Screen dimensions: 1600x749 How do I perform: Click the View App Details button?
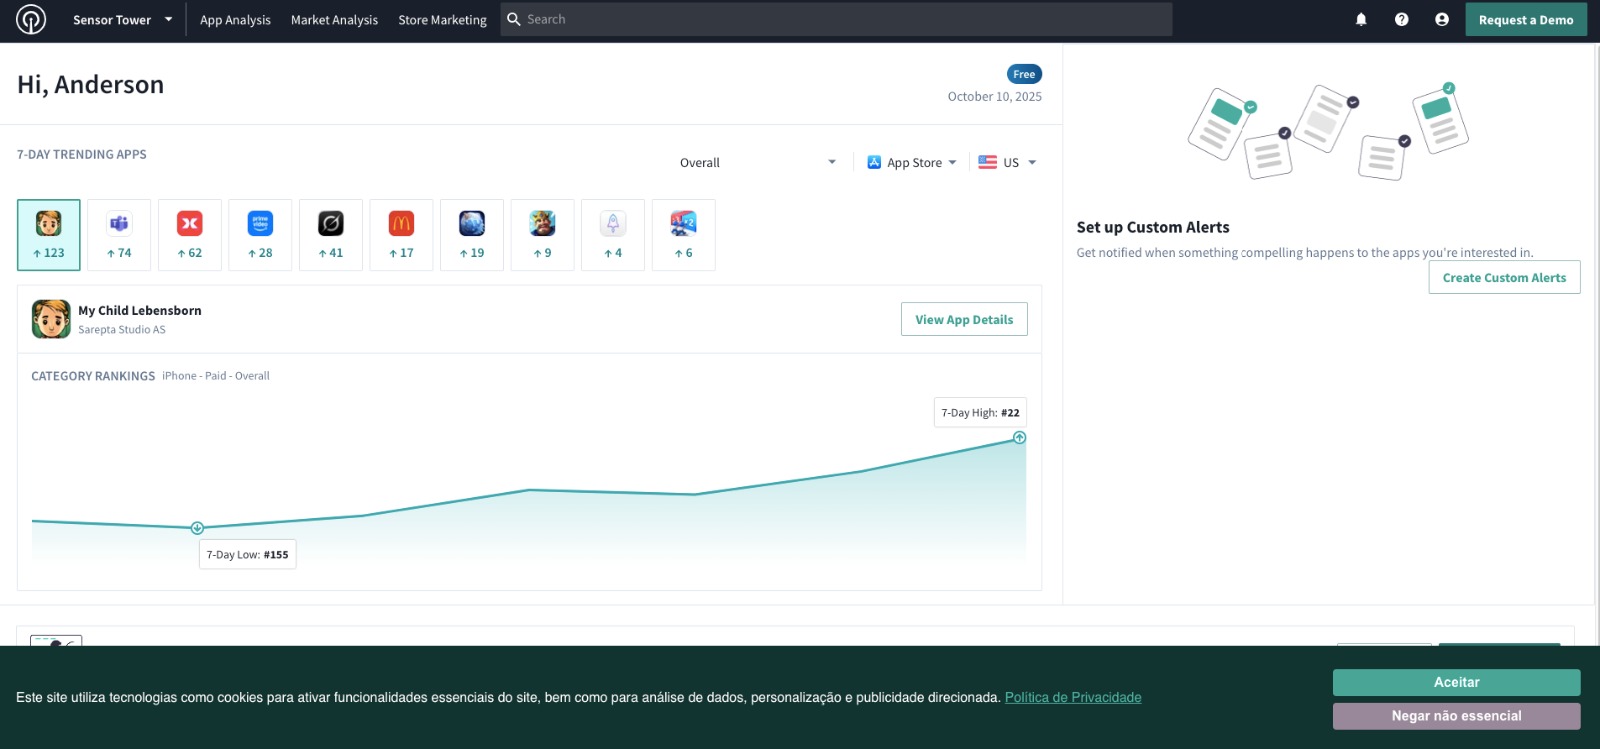(964, 319)
